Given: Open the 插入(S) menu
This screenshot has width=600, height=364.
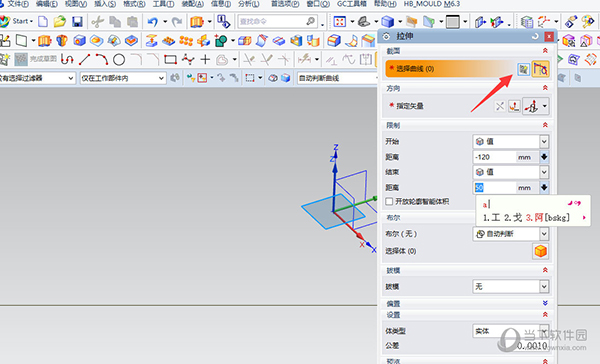Looking at the screenshot, I should (105, 4).
